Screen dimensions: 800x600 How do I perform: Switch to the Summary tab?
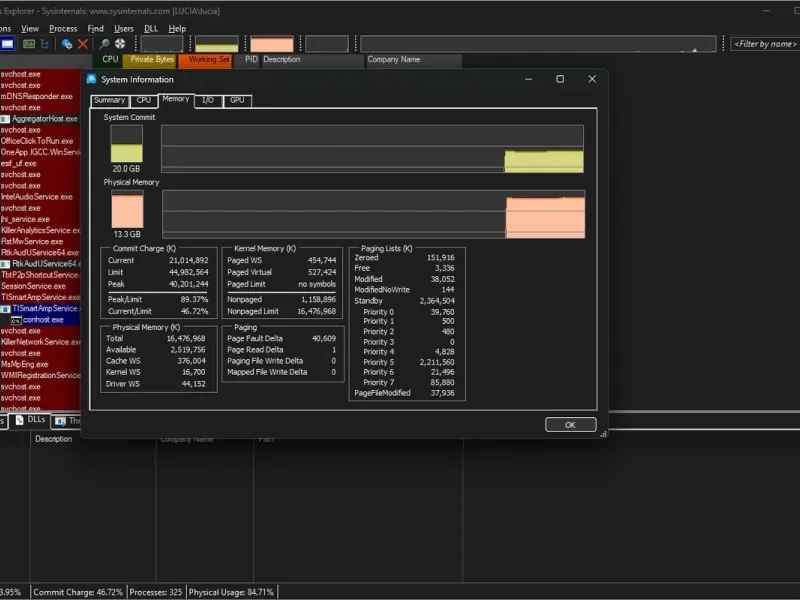(109, 100)
